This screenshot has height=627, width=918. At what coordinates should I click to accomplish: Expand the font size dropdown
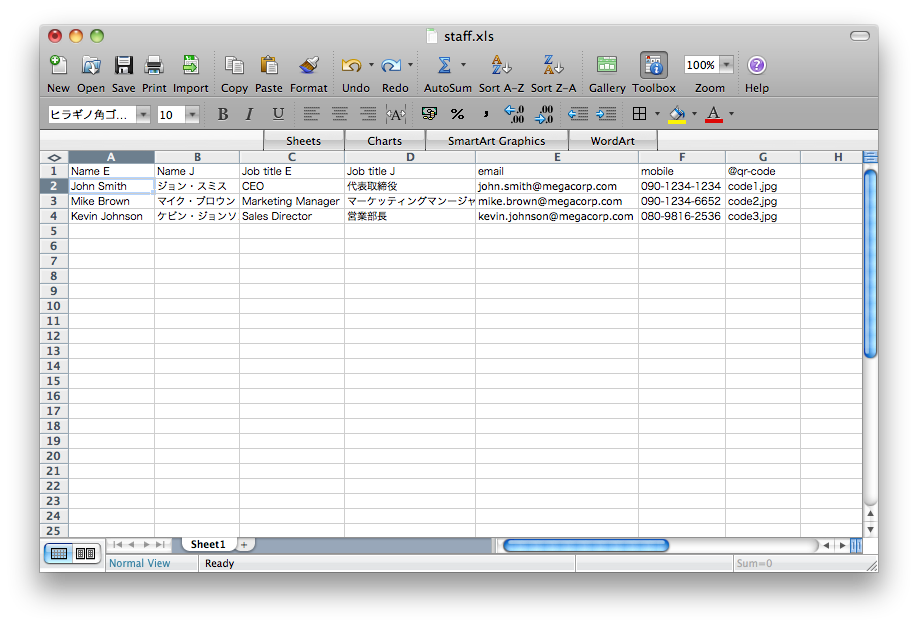(x=192, y=115)
